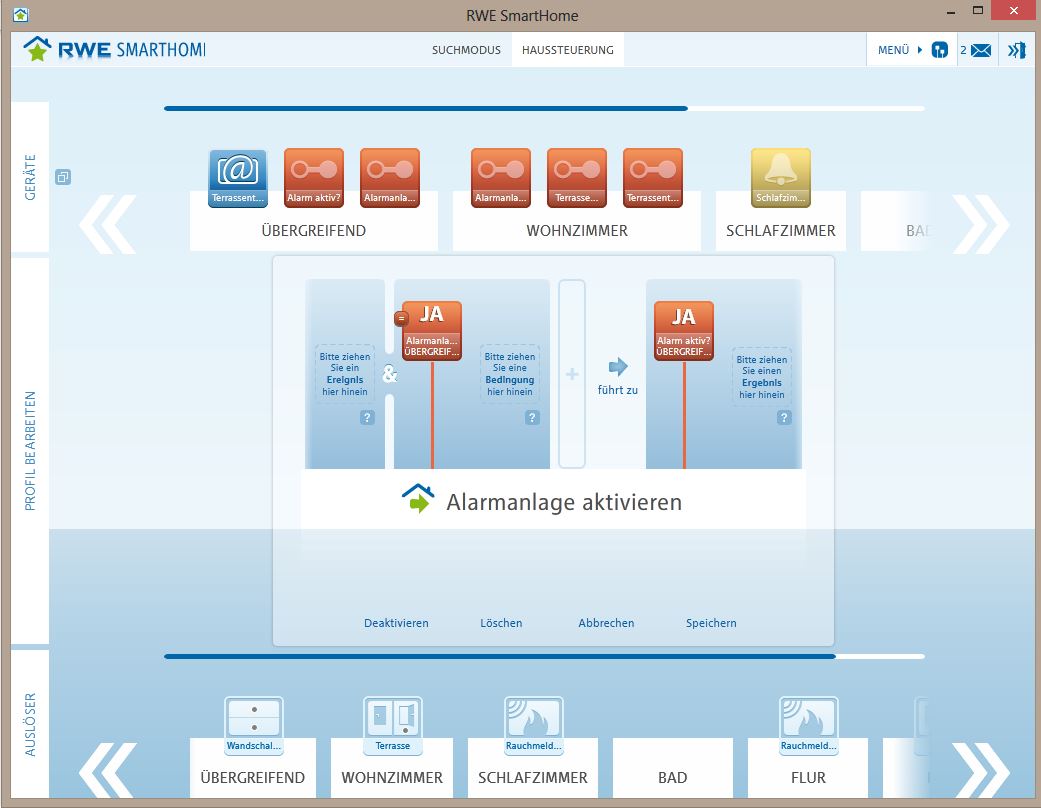Click the profile title Alarmanlage aktivieren
Image resolution: width=1041 pixels, height=808 pixels.
click(x=564, y=502)
